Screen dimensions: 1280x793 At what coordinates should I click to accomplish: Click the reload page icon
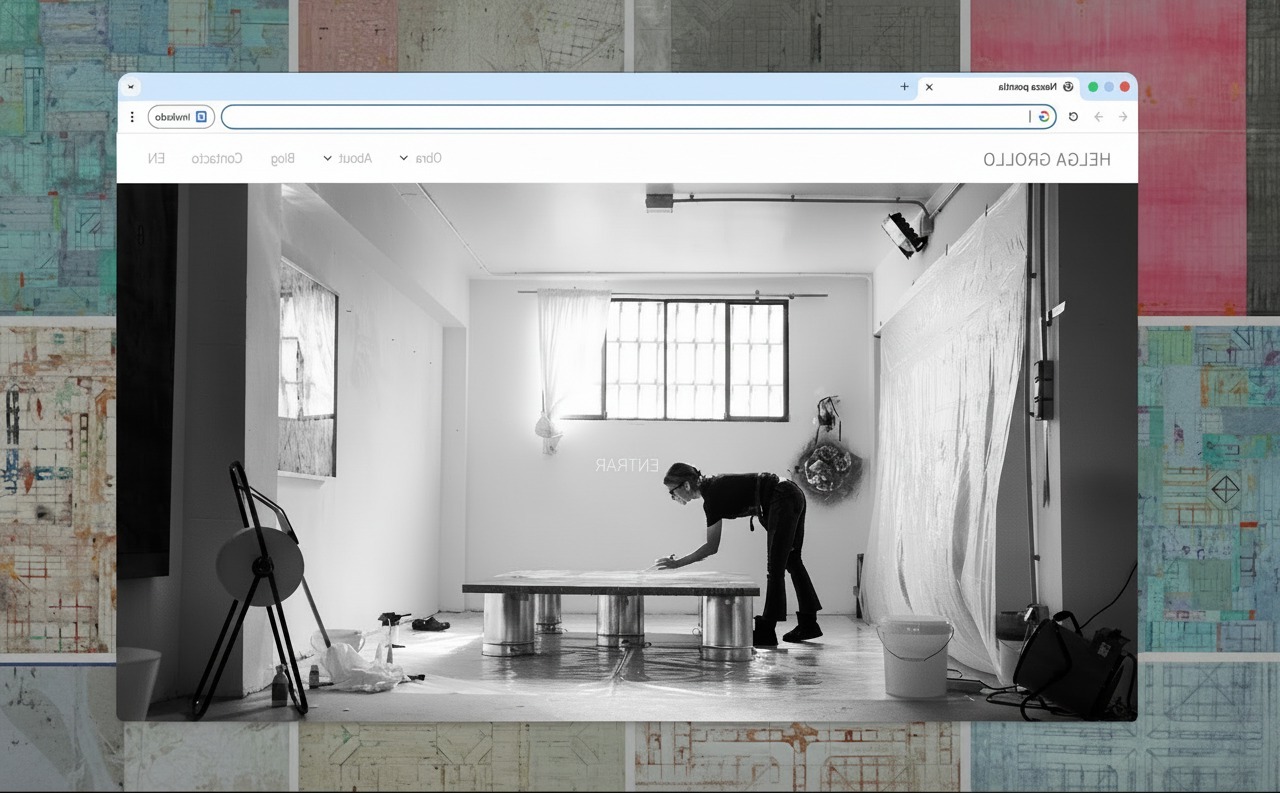coord(1073,117)
